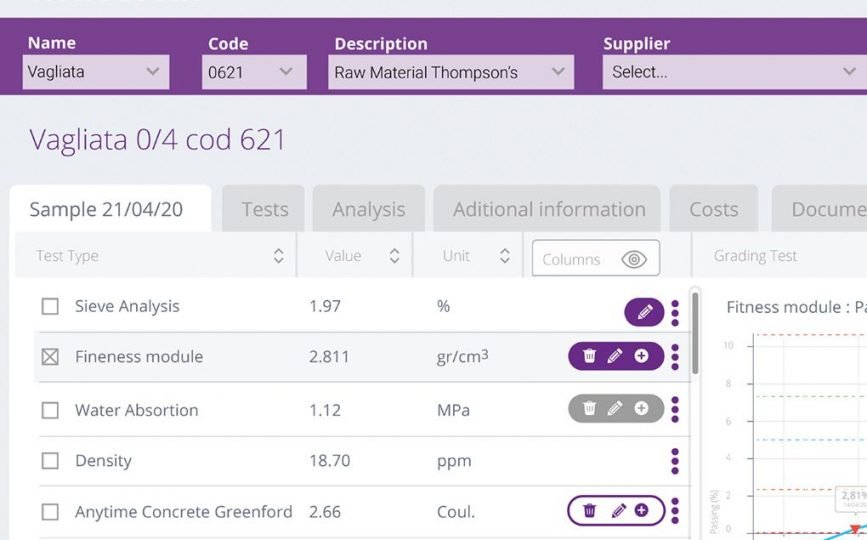Switch to the Tests tab

click(265, 209)
